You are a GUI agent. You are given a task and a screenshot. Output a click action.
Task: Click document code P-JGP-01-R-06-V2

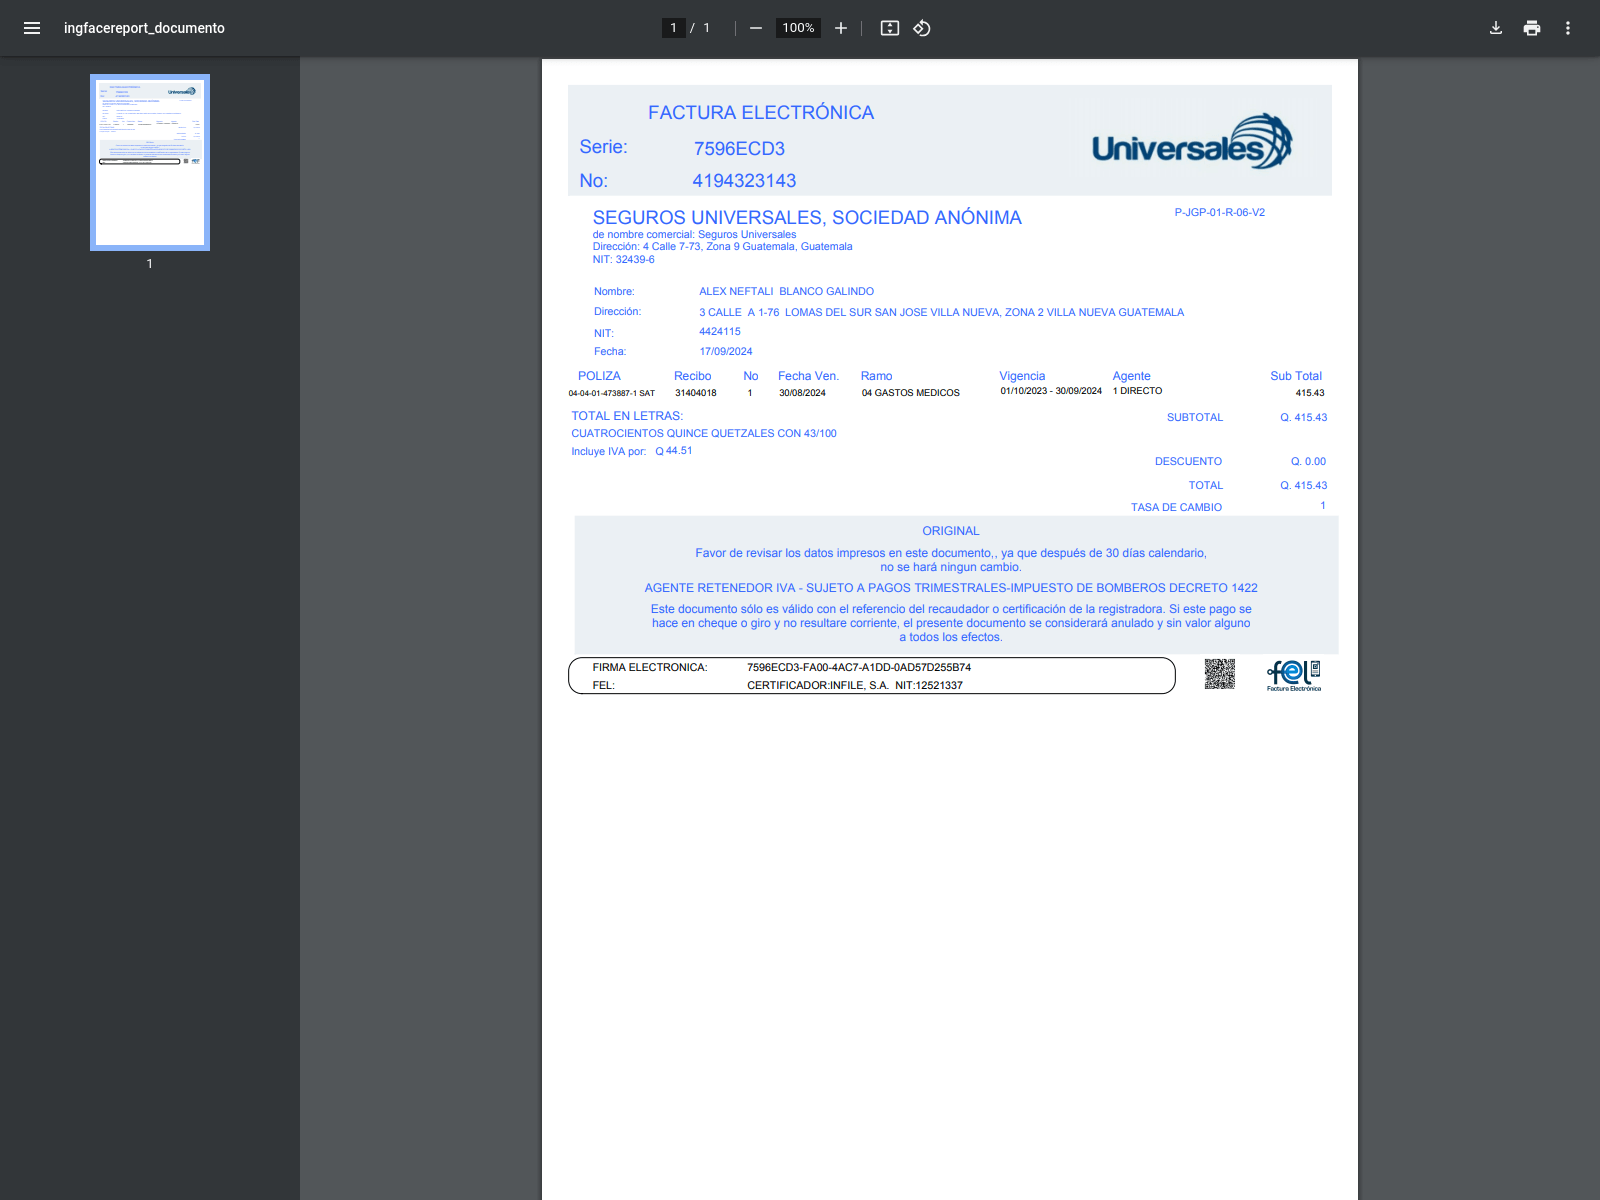tap(1219, 213)
